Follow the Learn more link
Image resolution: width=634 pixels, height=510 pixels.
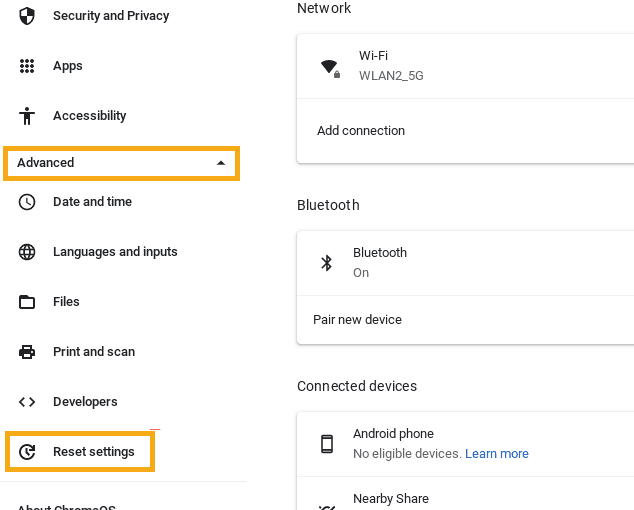point(497,454)
